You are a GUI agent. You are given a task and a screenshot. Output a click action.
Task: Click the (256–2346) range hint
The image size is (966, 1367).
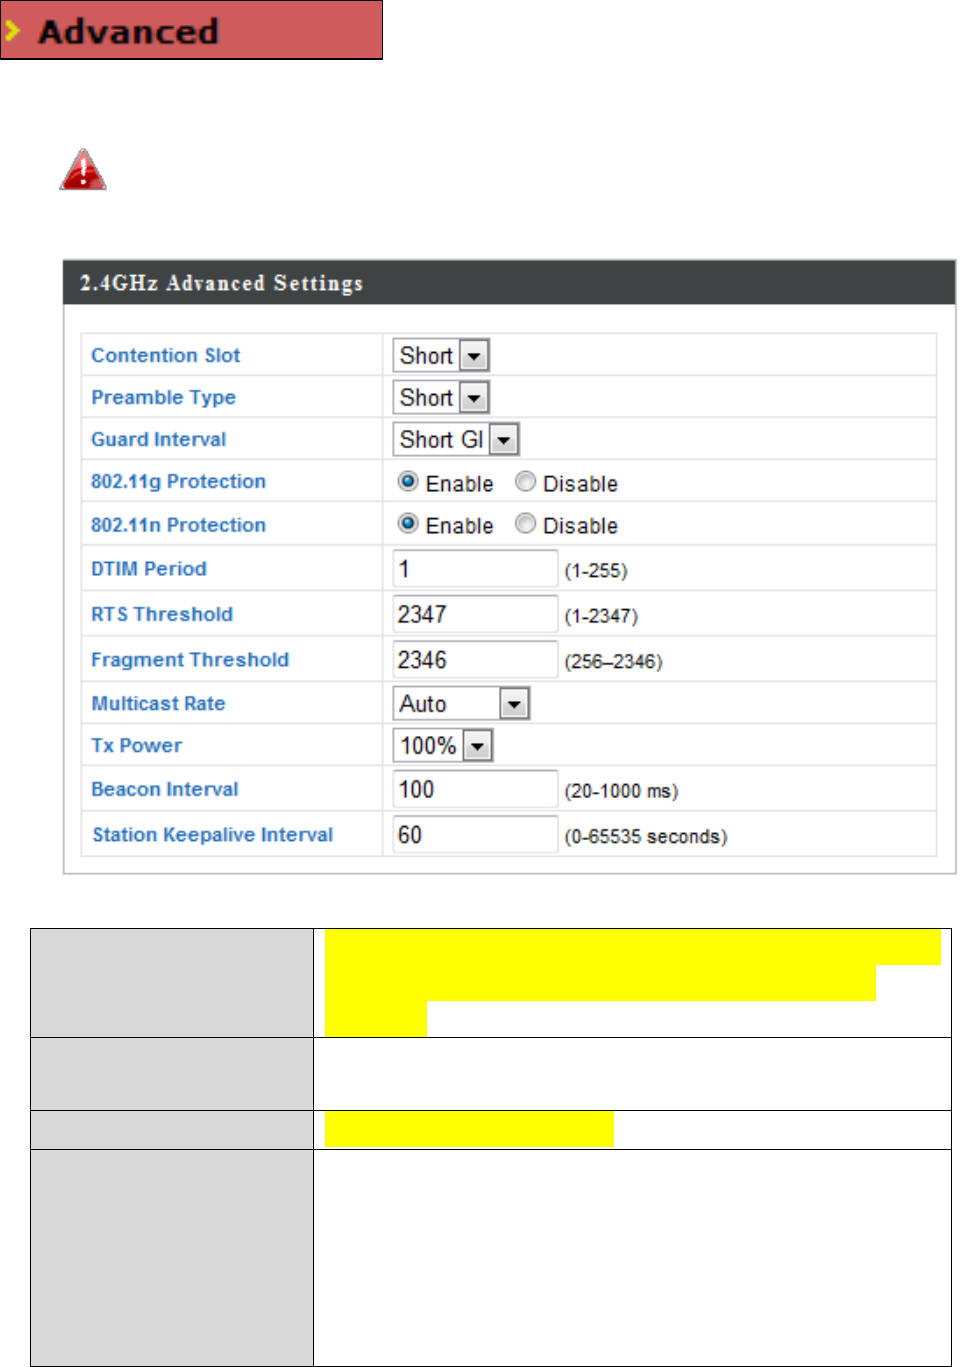click(613, 662)
